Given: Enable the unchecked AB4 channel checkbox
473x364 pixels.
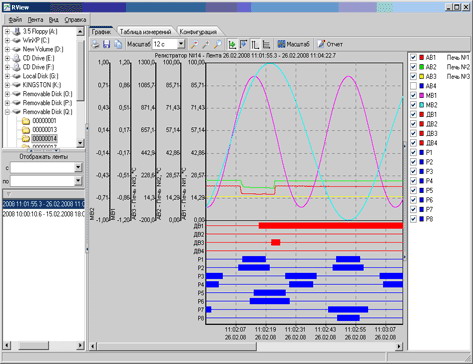Looking at the screenshot, I should coord(413,86).
